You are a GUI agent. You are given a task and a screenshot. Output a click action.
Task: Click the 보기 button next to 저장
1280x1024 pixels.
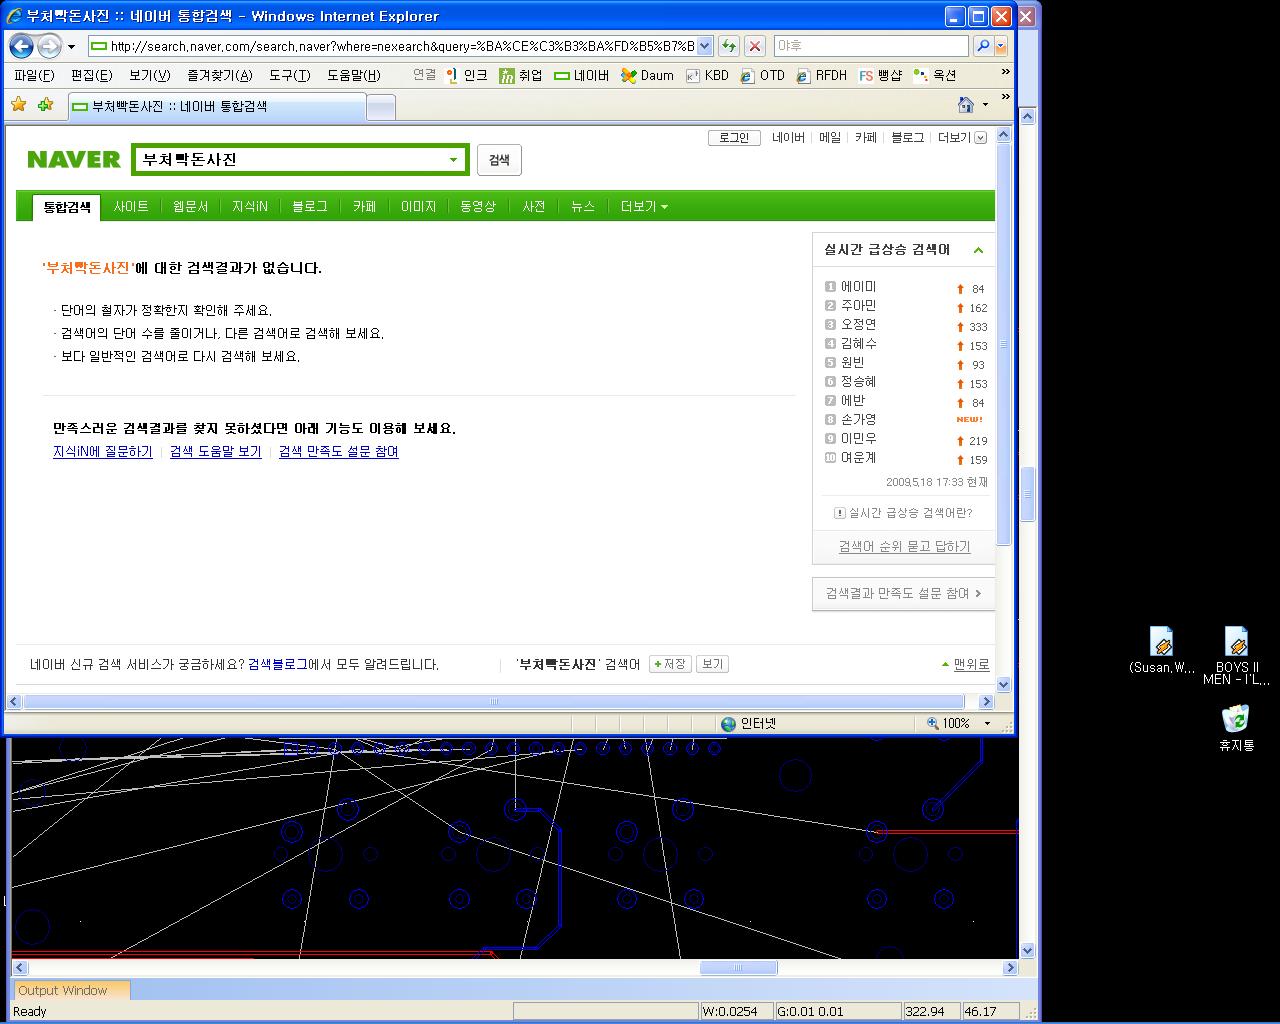click(x=712, y=664)
